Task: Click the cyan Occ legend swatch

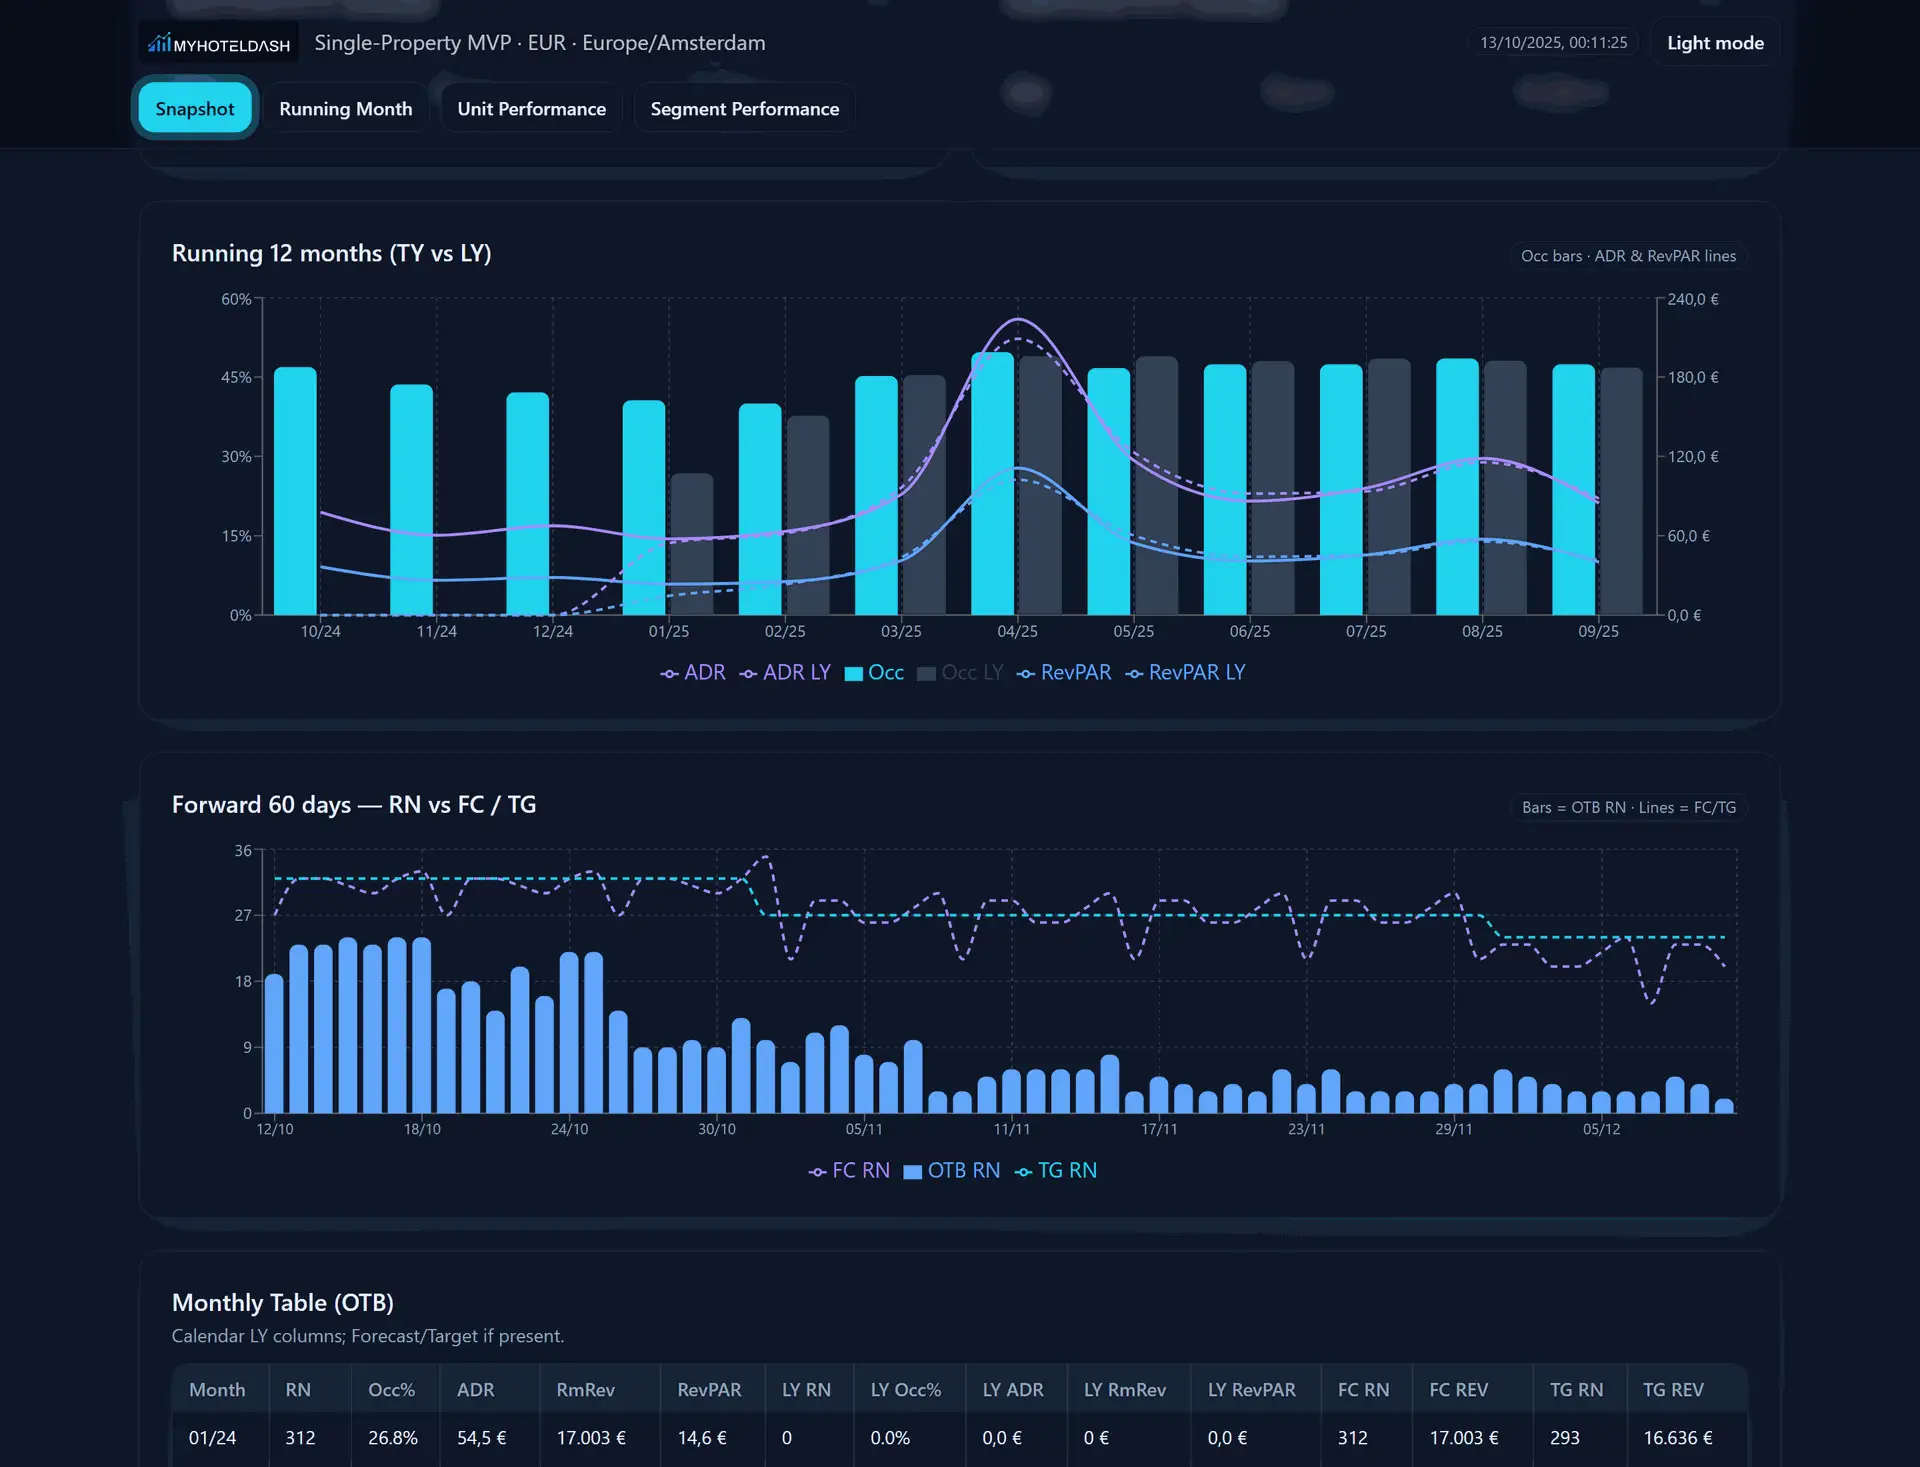Action: 853,674
